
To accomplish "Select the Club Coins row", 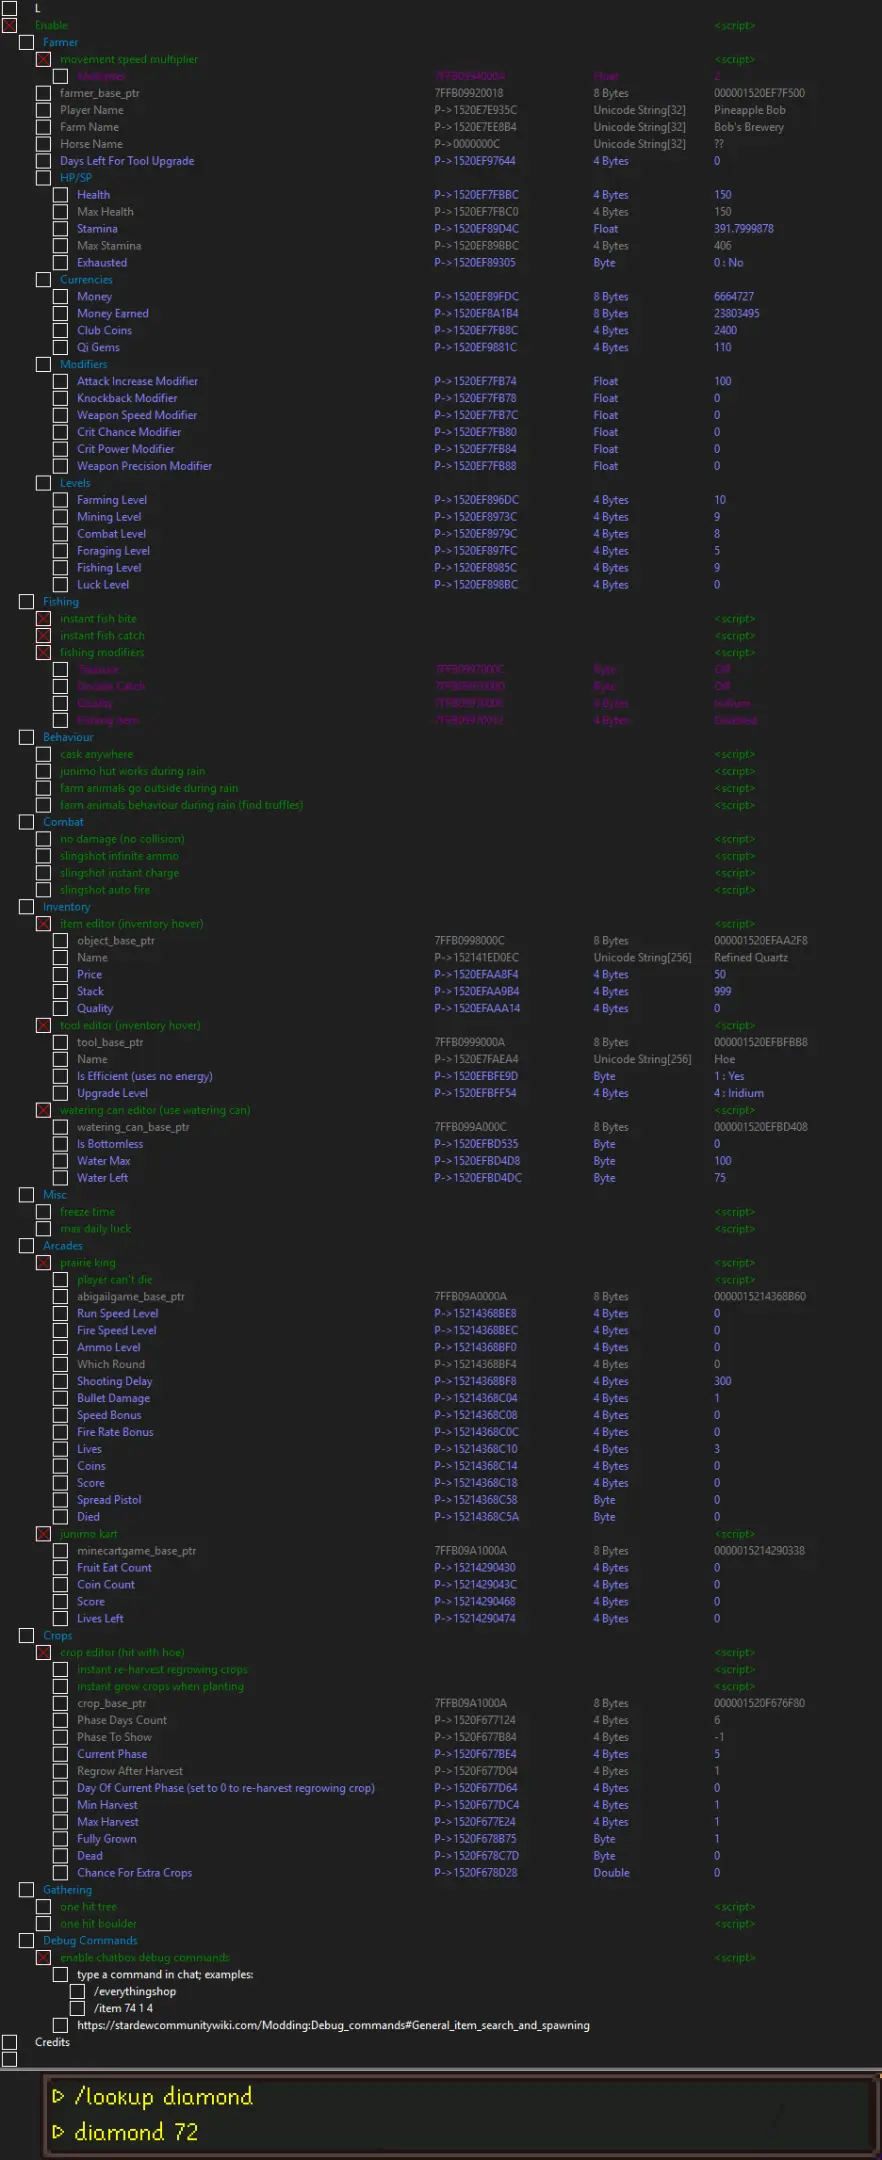I will (104, 330).
